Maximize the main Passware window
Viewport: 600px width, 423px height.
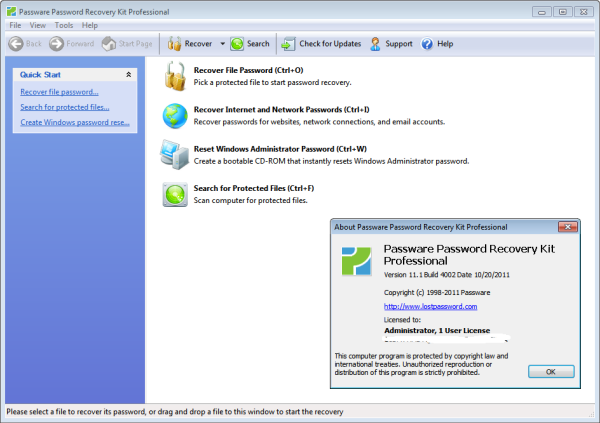pyautogui.click(x=562, y=12)
